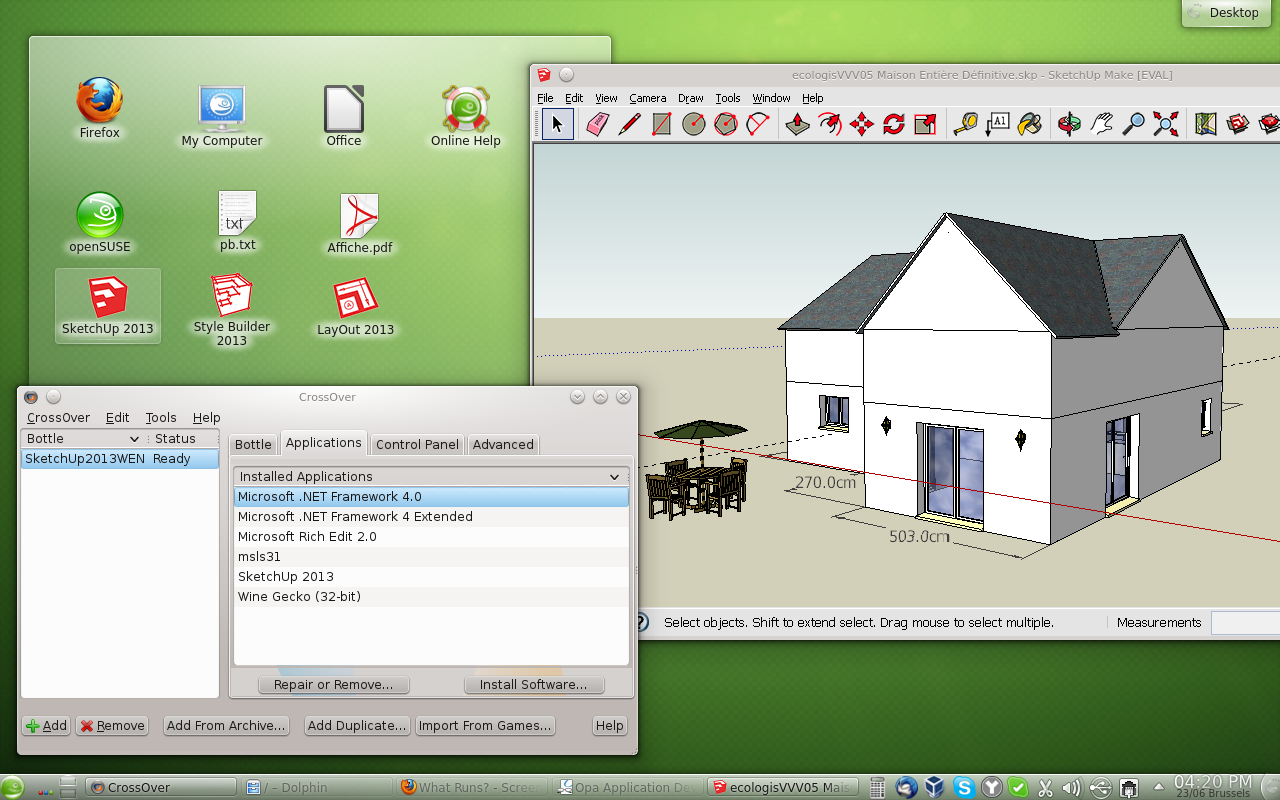
Task: Open the Paint Bucket tool
Action: (1031, 124)
